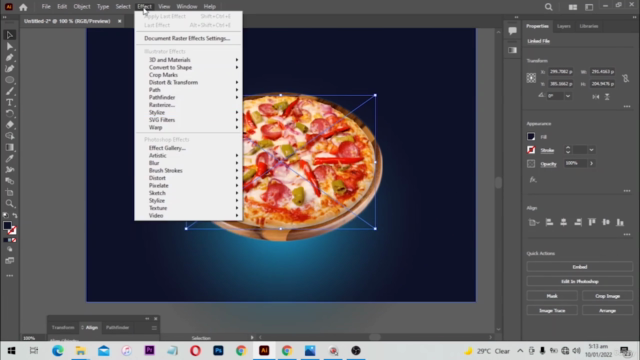Click the fx add effect icon
Image resolution: width=640 pixels, height=360 pixels.
click(x=533, y=180)
